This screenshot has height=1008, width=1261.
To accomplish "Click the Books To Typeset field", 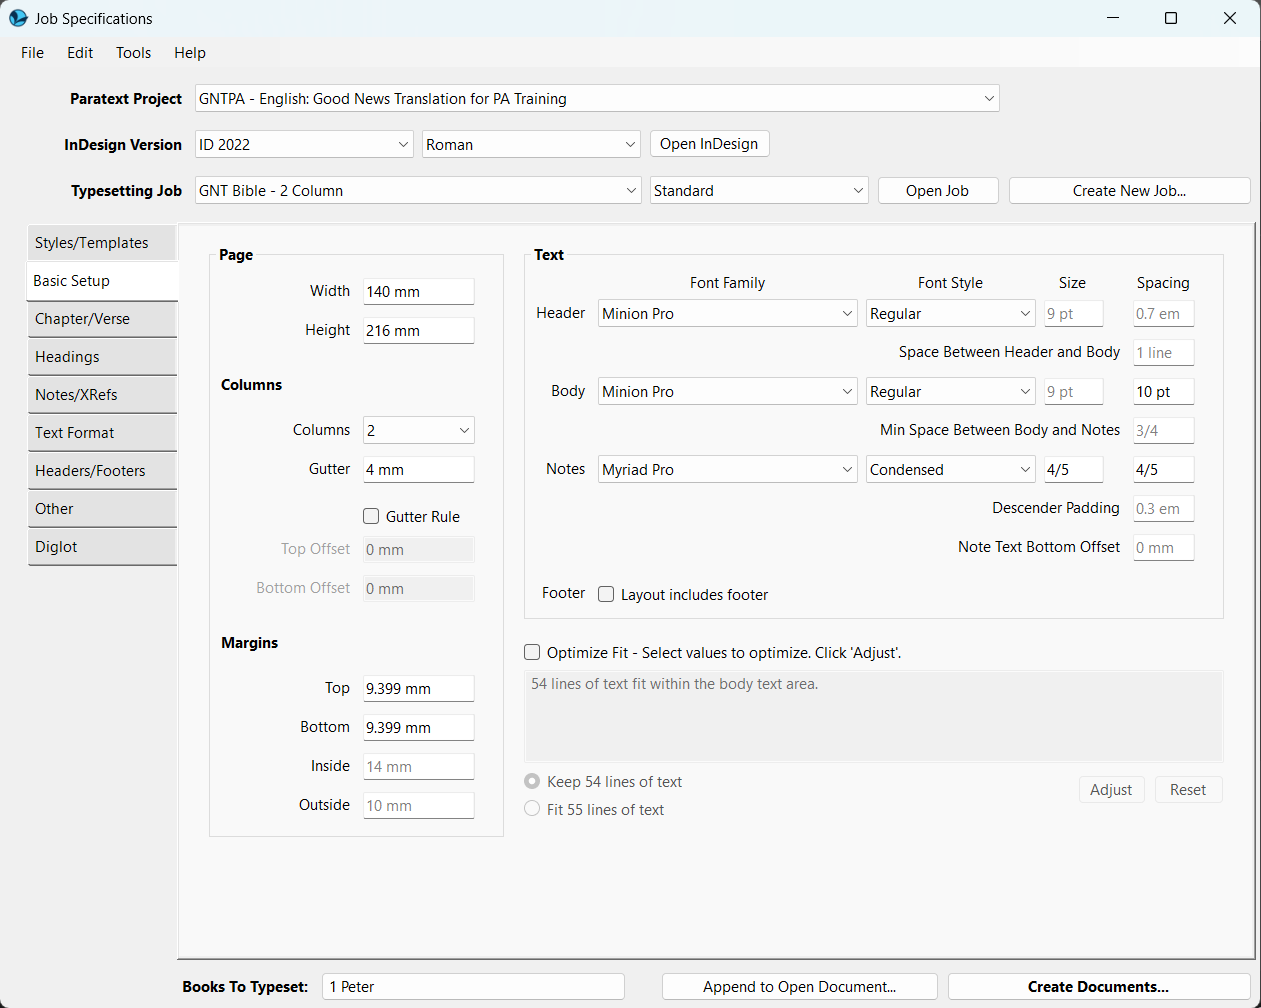I will point(474,987).
